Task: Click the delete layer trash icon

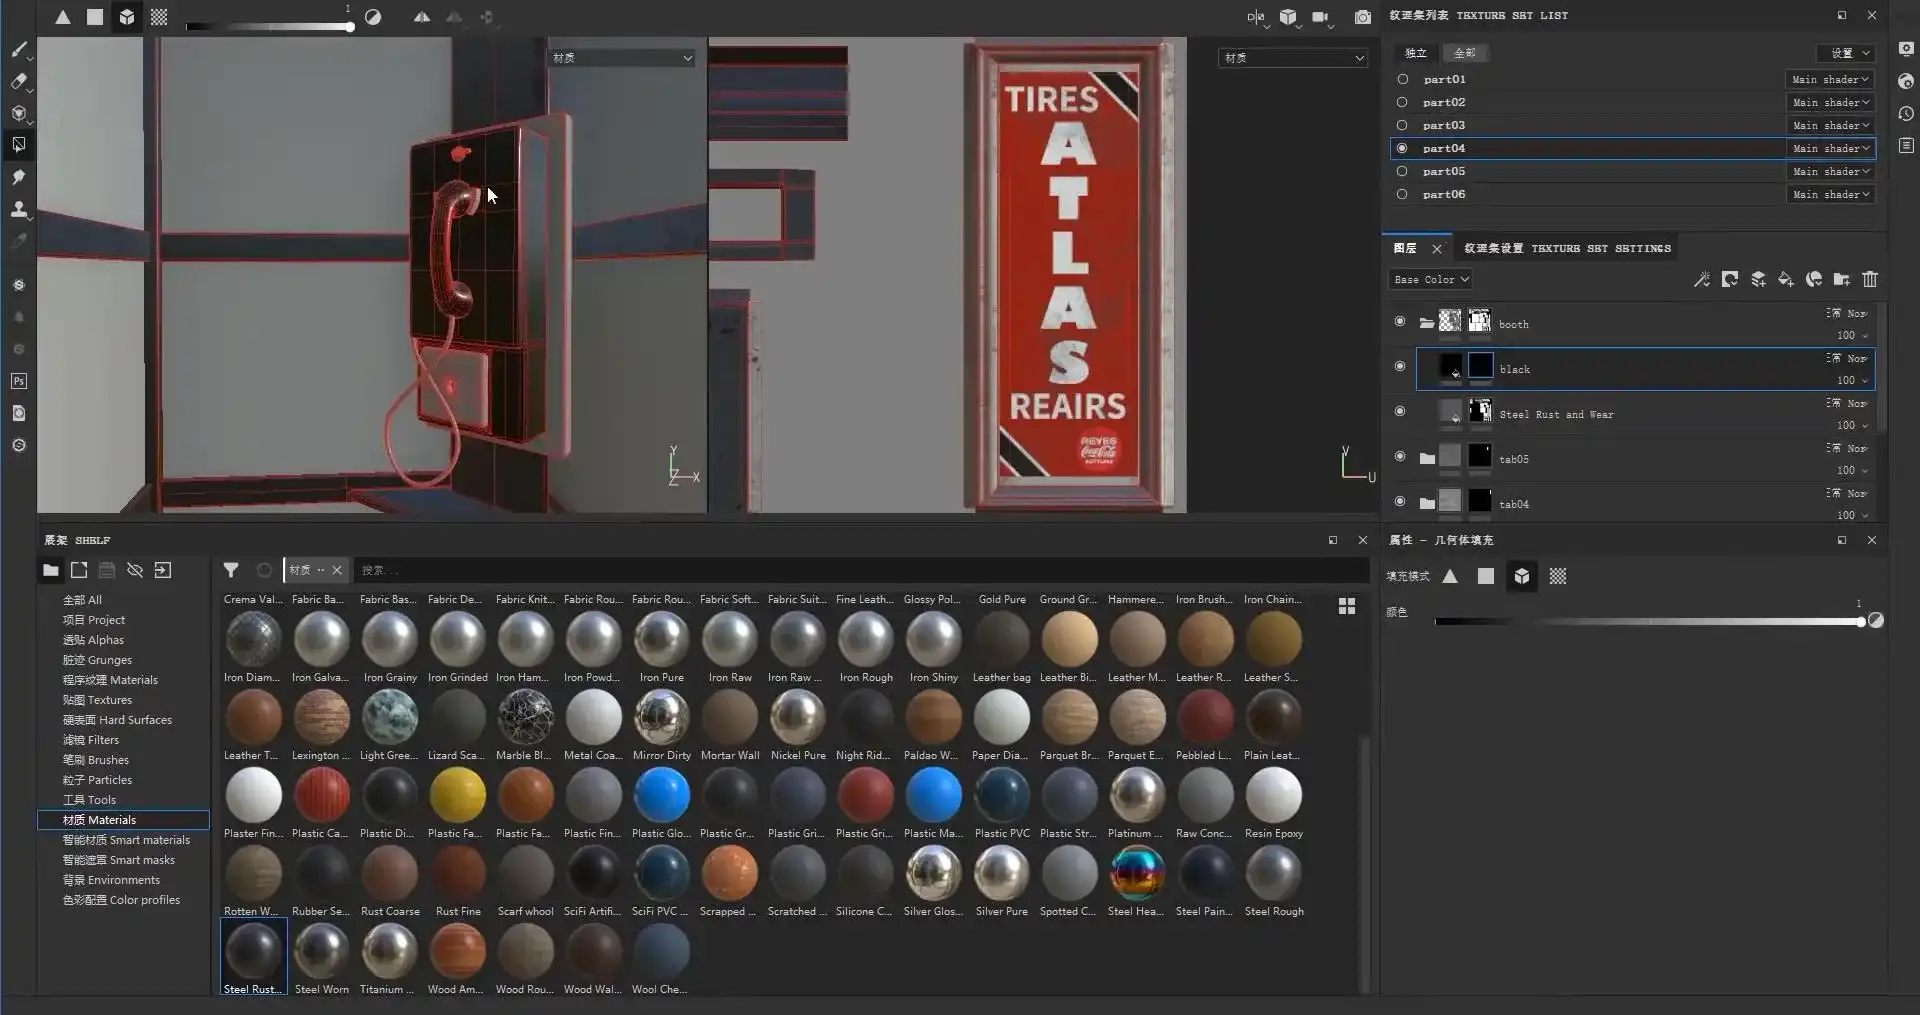Action: pyautogui.click(x=1870, y=280)
